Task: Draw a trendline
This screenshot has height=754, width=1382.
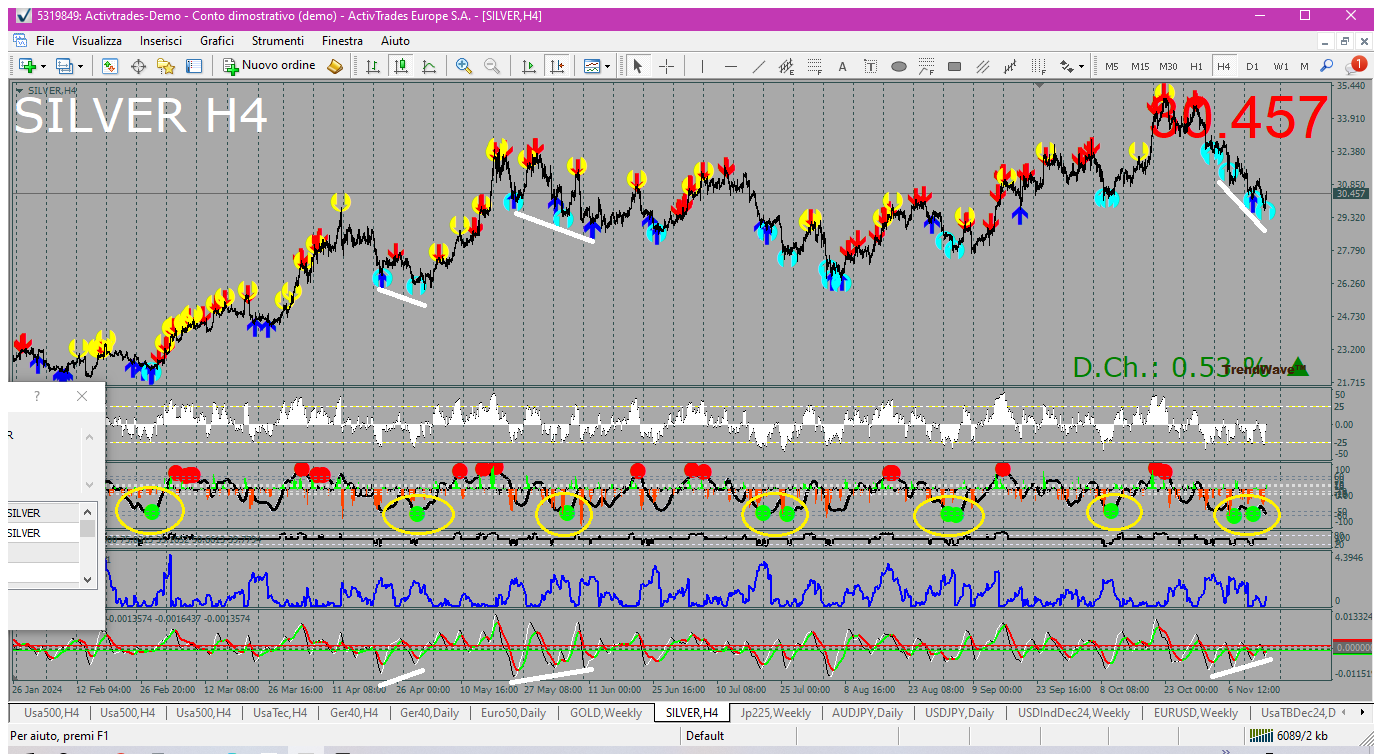Action: tap(759, 66)
